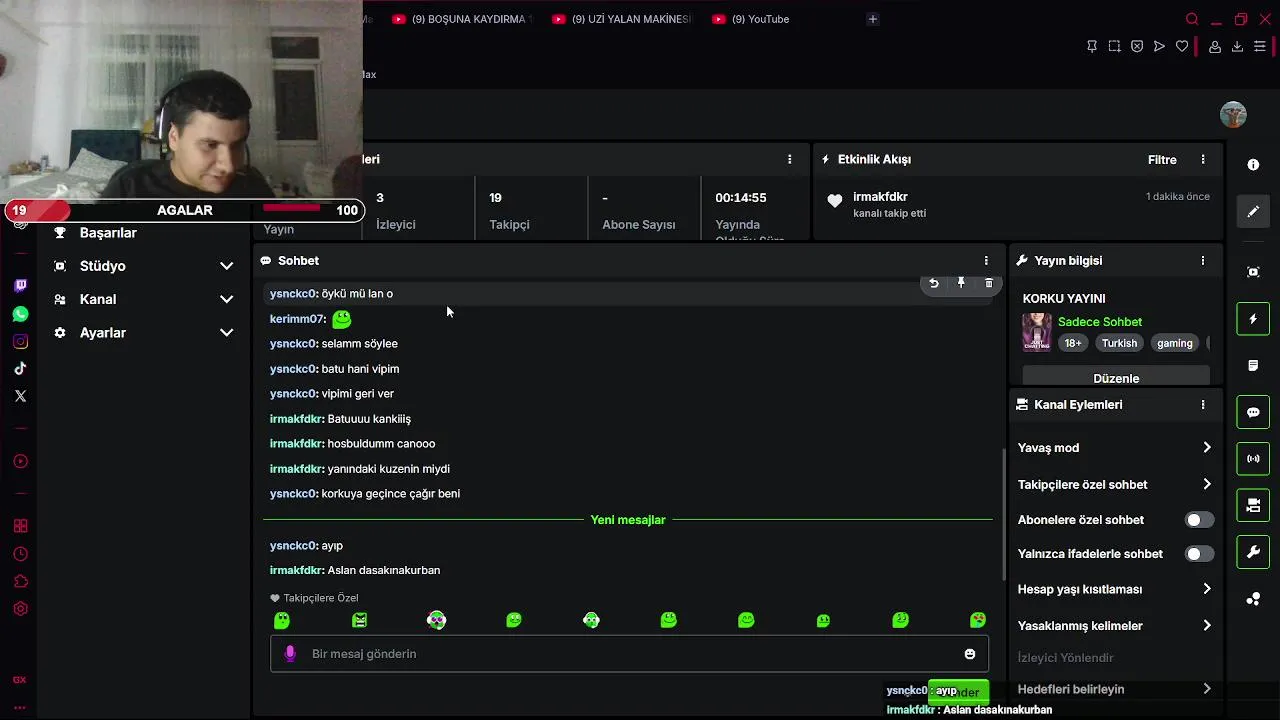This screenshot has width=1280, height=720.
Task: Click the Filtre button in Etkinlik Akışı
Action: (1162, 160)
